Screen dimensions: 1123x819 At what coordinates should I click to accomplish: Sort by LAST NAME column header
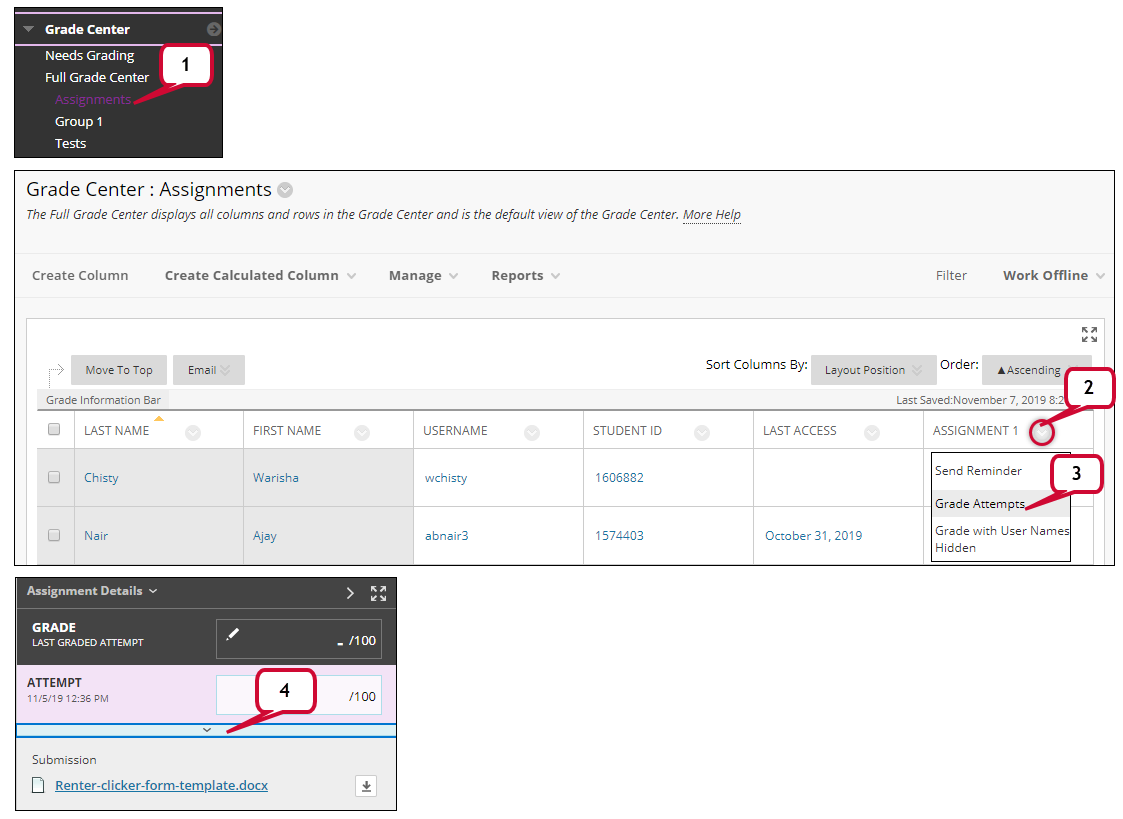pyautogui.click(x=117, y=431)
